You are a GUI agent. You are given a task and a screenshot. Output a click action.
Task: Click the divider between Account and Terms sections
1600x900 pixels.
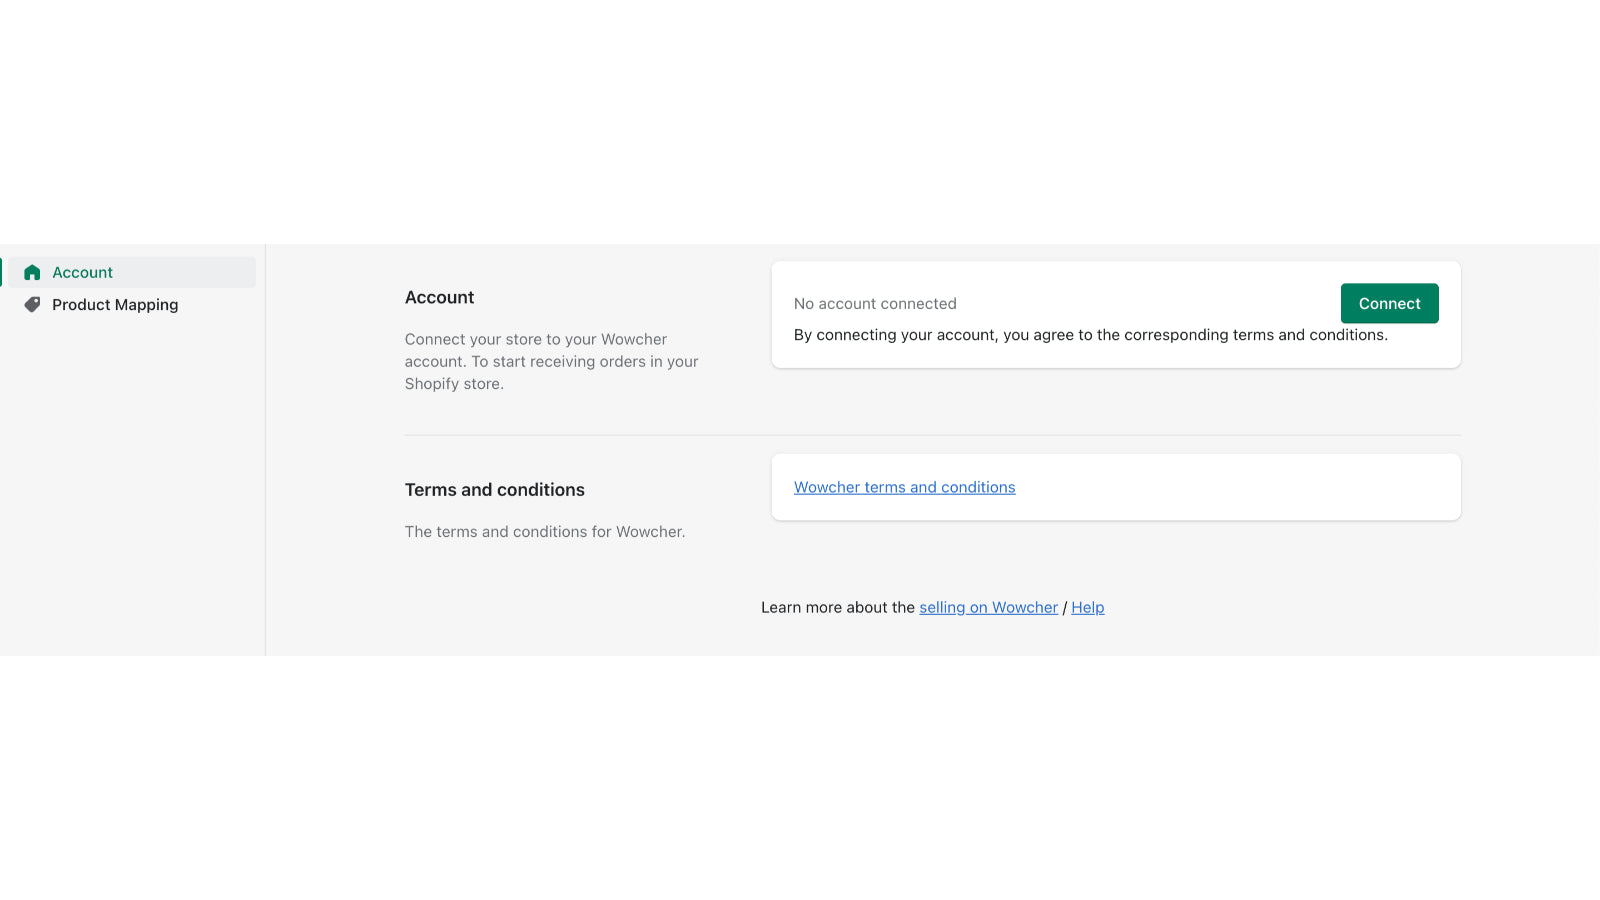click(932, 435)
